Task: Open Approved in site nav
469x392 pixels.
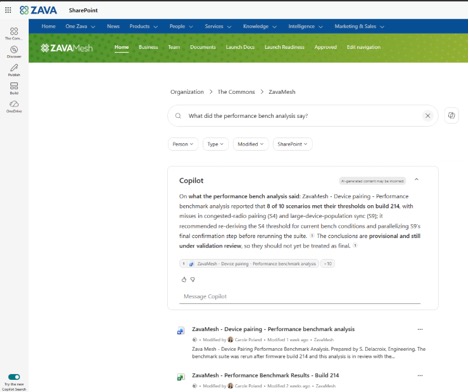Action: point(325,47)
